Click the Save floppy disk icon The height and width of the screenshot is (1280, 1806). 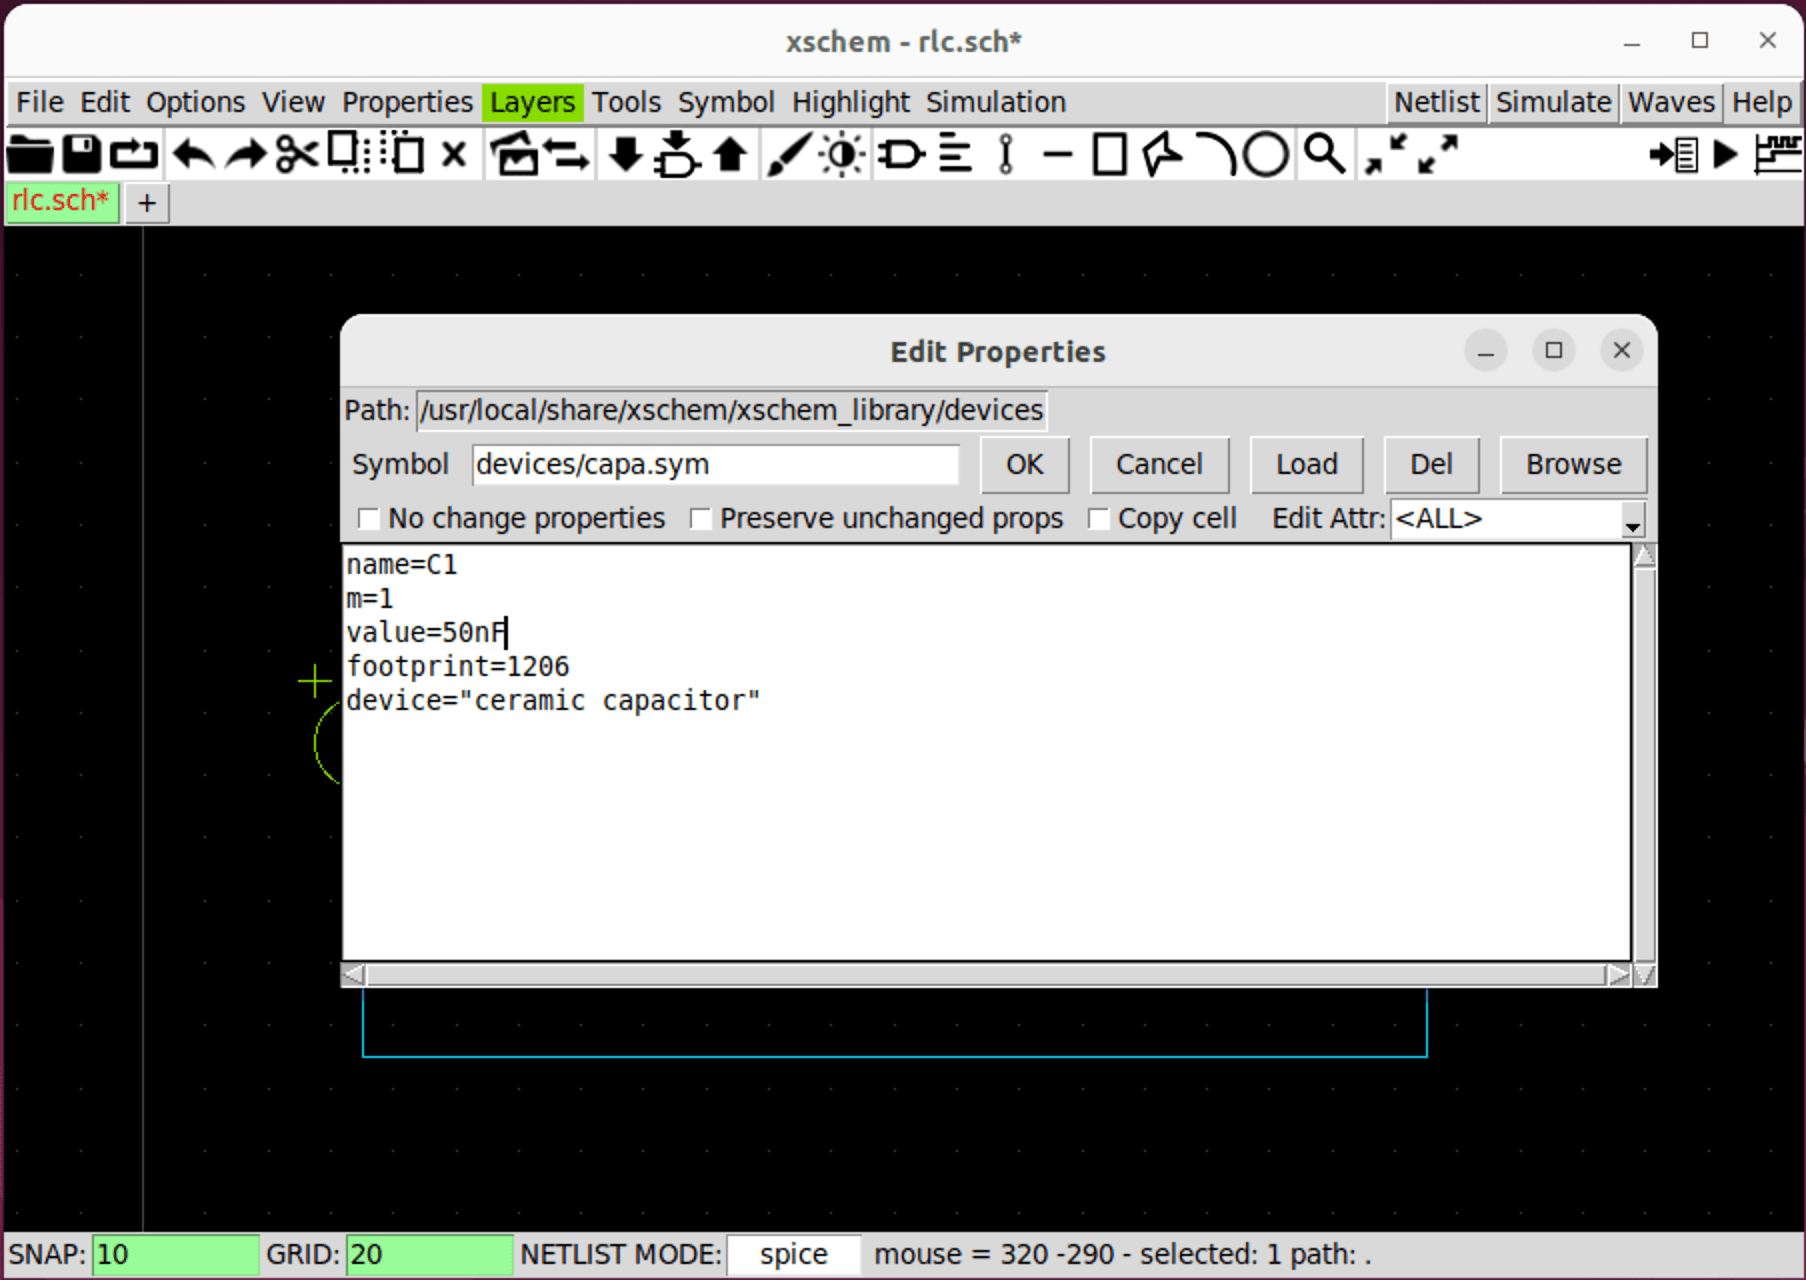[81, 155]
